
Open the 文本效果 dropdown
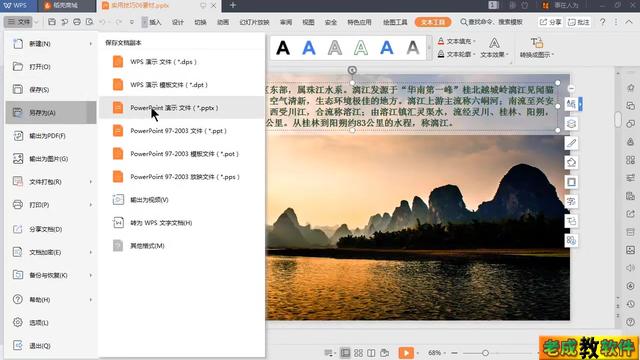494,48
